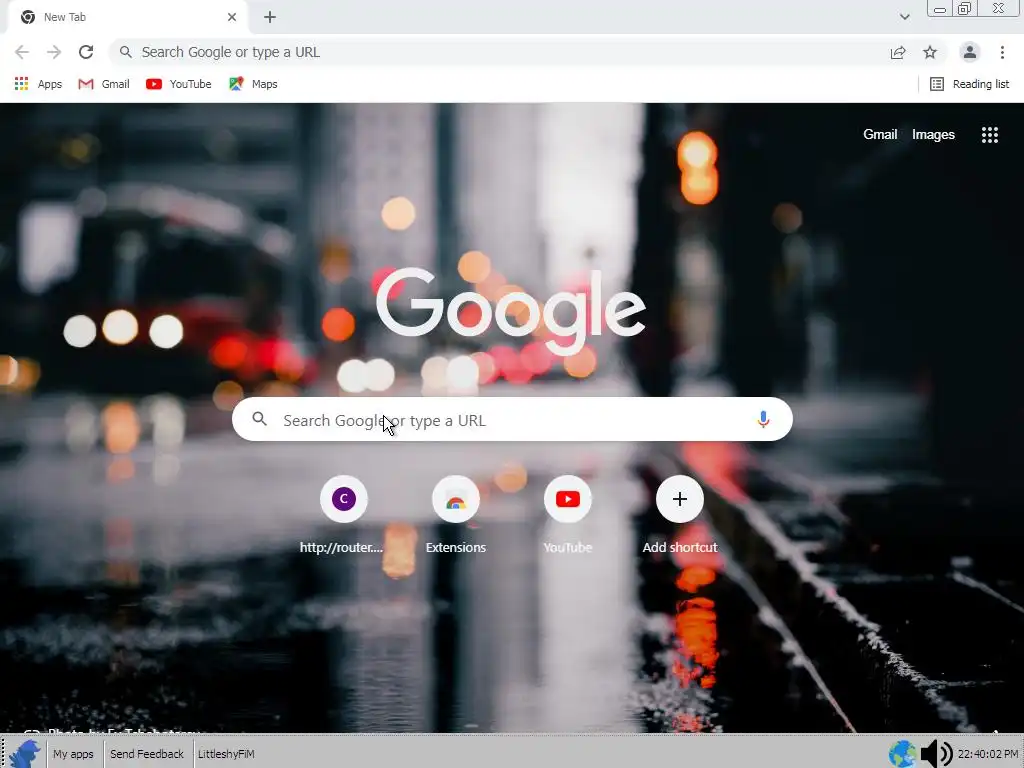This screenshot has width=1024, height=768.
Task: Open the taskbar start pony icon
Action: point(25,754)
